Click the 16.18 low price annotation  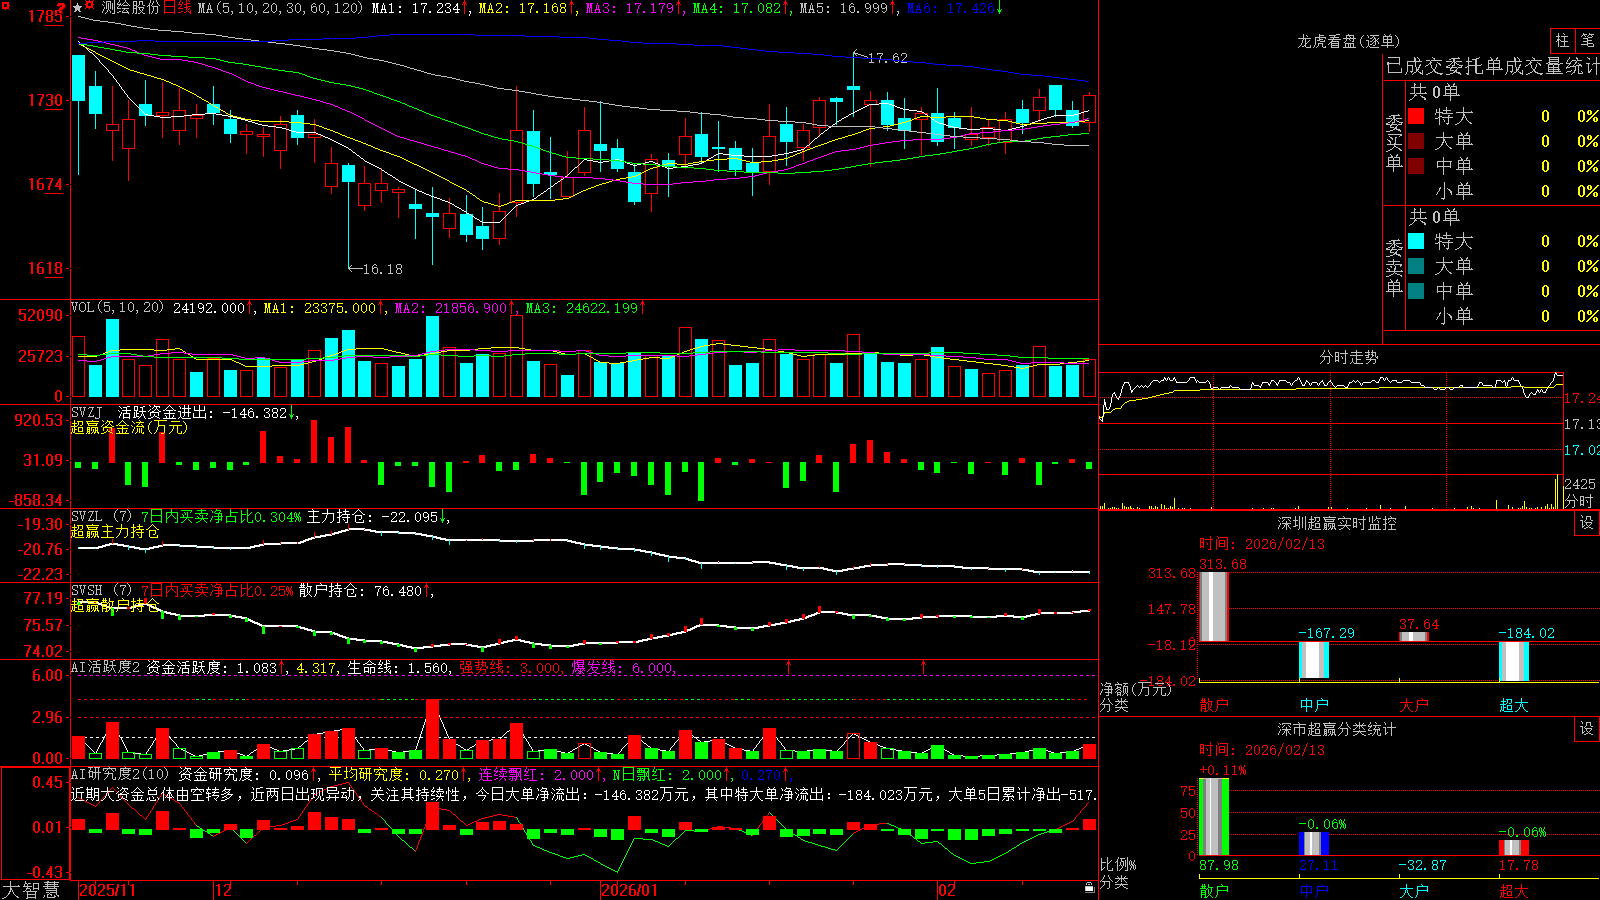[x=382, y=269]
